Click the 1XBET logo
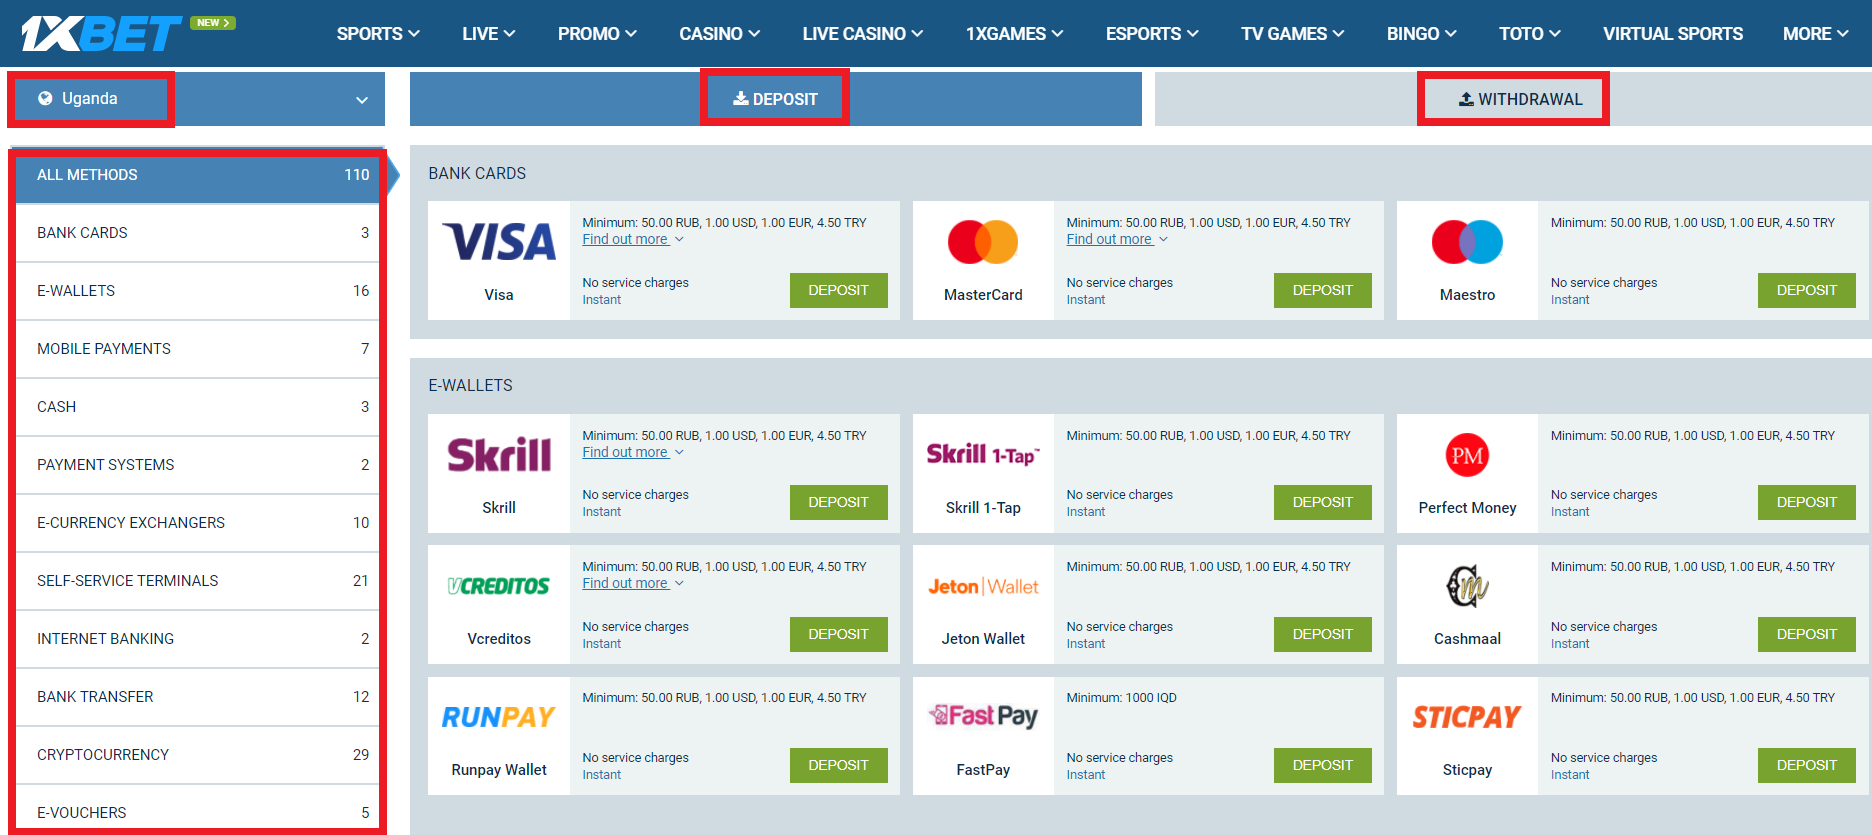The width and height of the screenshot is (1872, 835). (x=102, y=33)
